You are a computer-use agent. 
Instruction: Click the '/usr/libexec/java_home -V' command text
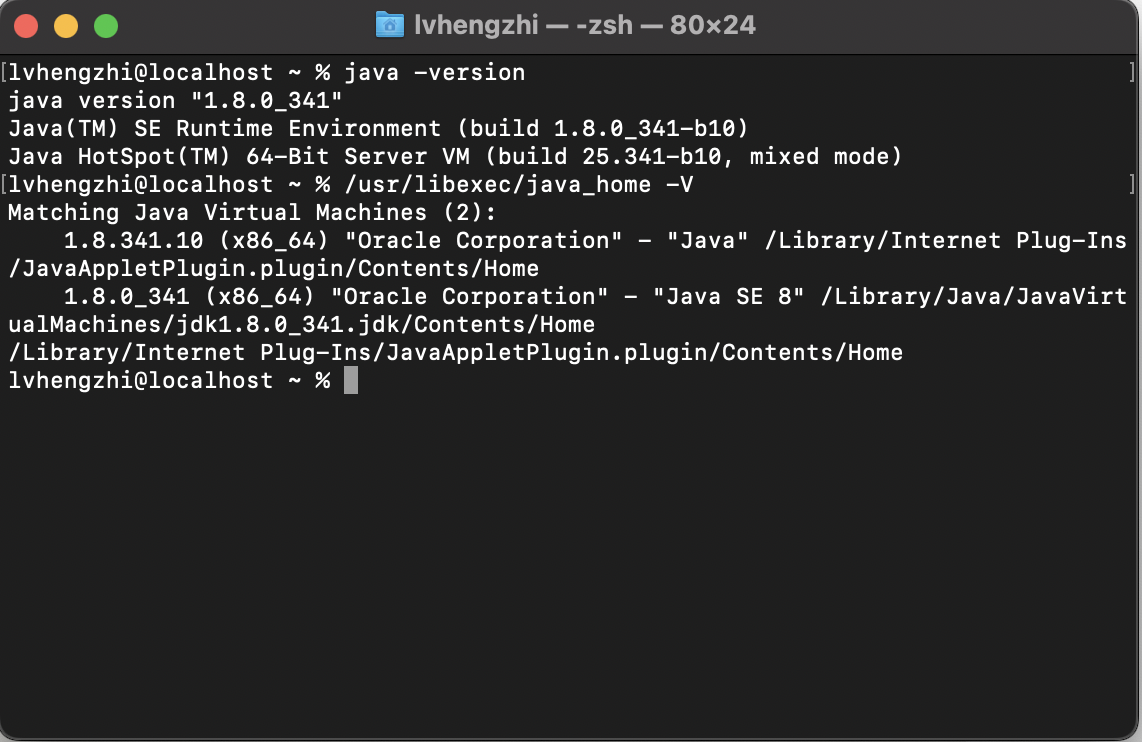(x=519, y=185)
